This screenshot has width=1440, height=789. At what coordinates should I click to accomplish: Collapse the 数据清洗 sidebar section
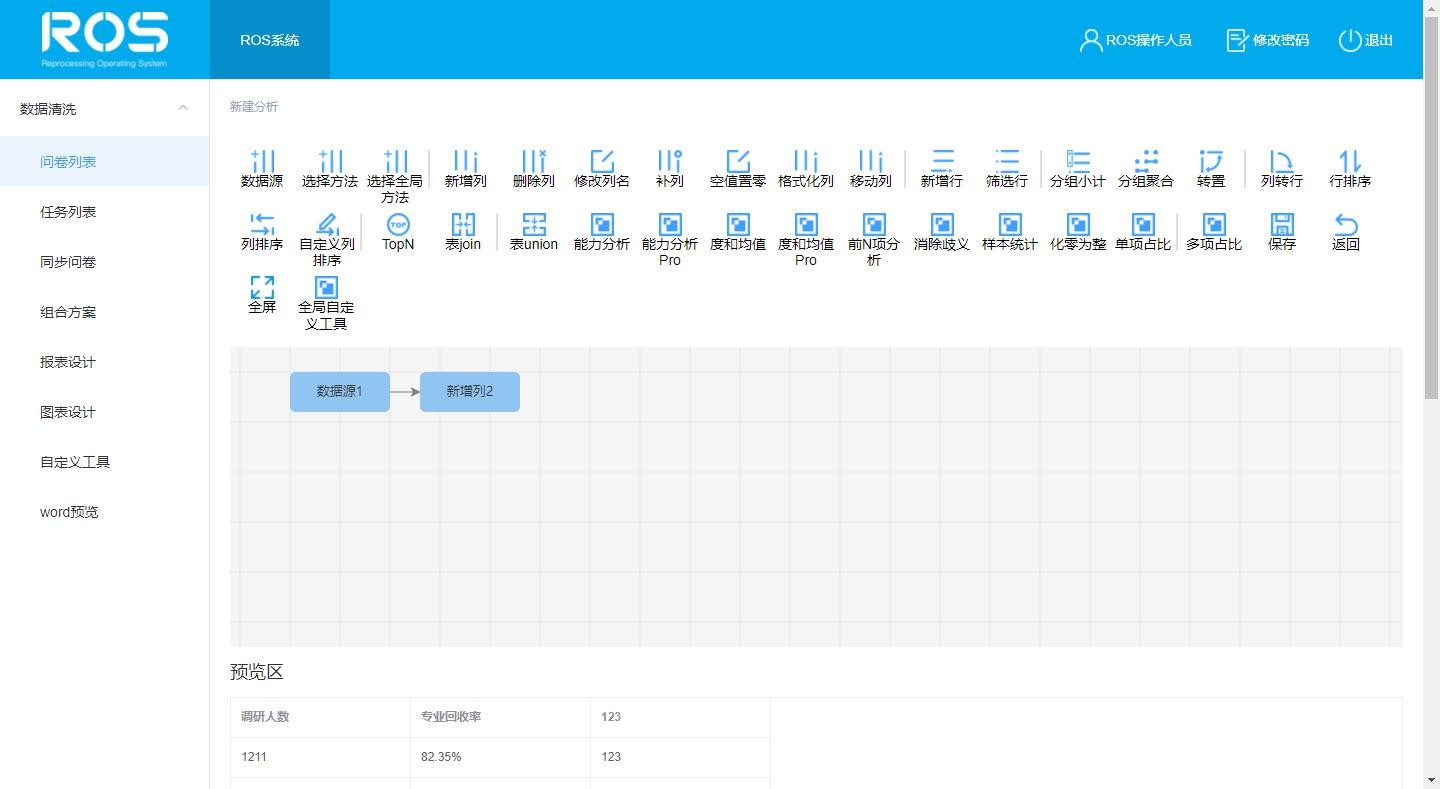(105, 108)
